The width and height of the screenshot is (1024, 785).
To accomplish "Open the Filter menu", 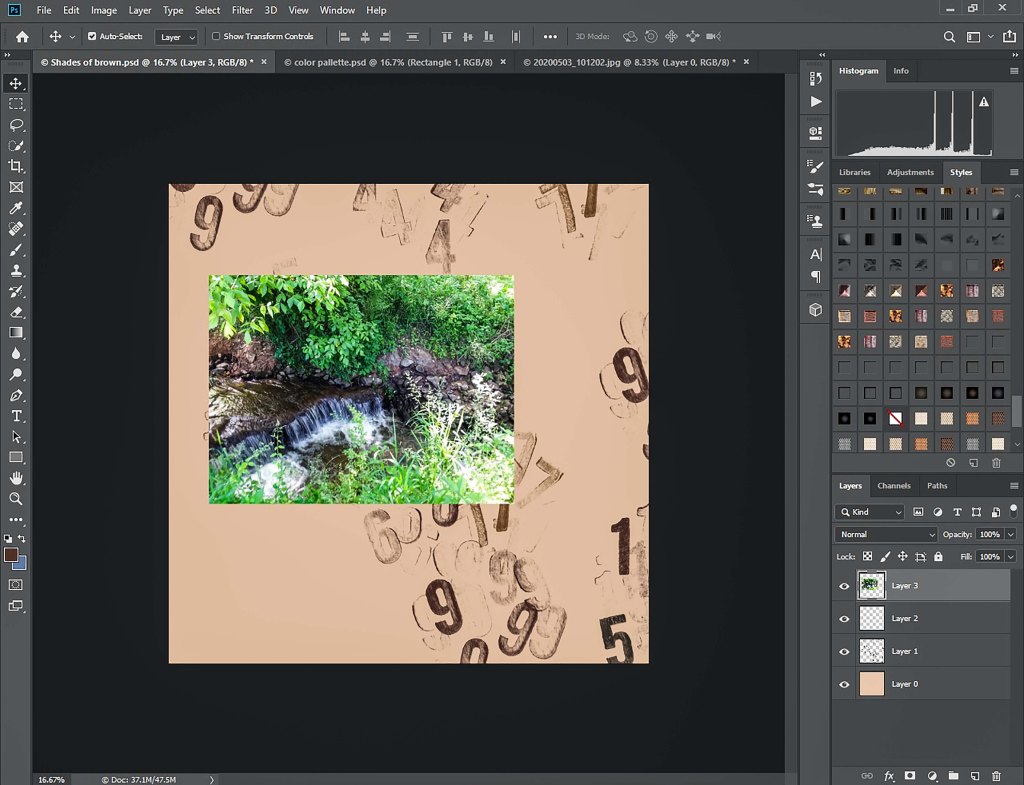I will point(242,10).
